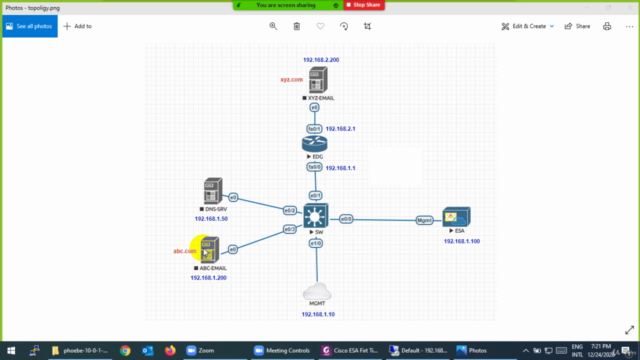Click the EDG router icon
Image resolution: width=640 pixels, height=360 pixels.
point(314,144)
